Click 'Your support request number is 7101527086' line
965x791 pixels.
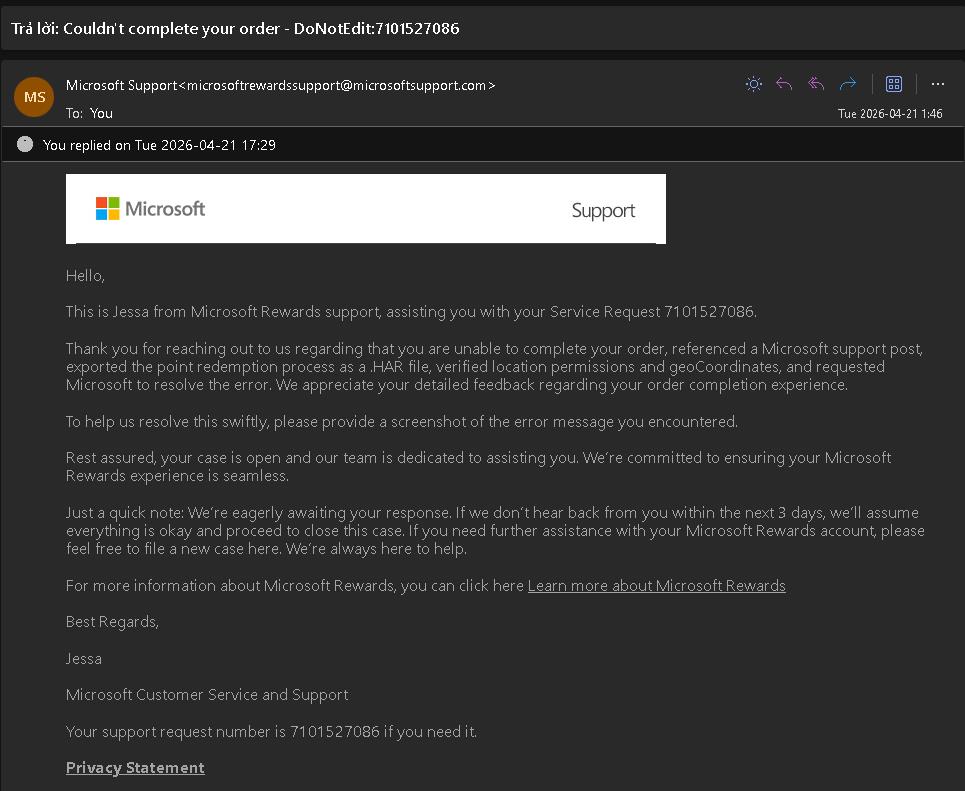point(271,731)
